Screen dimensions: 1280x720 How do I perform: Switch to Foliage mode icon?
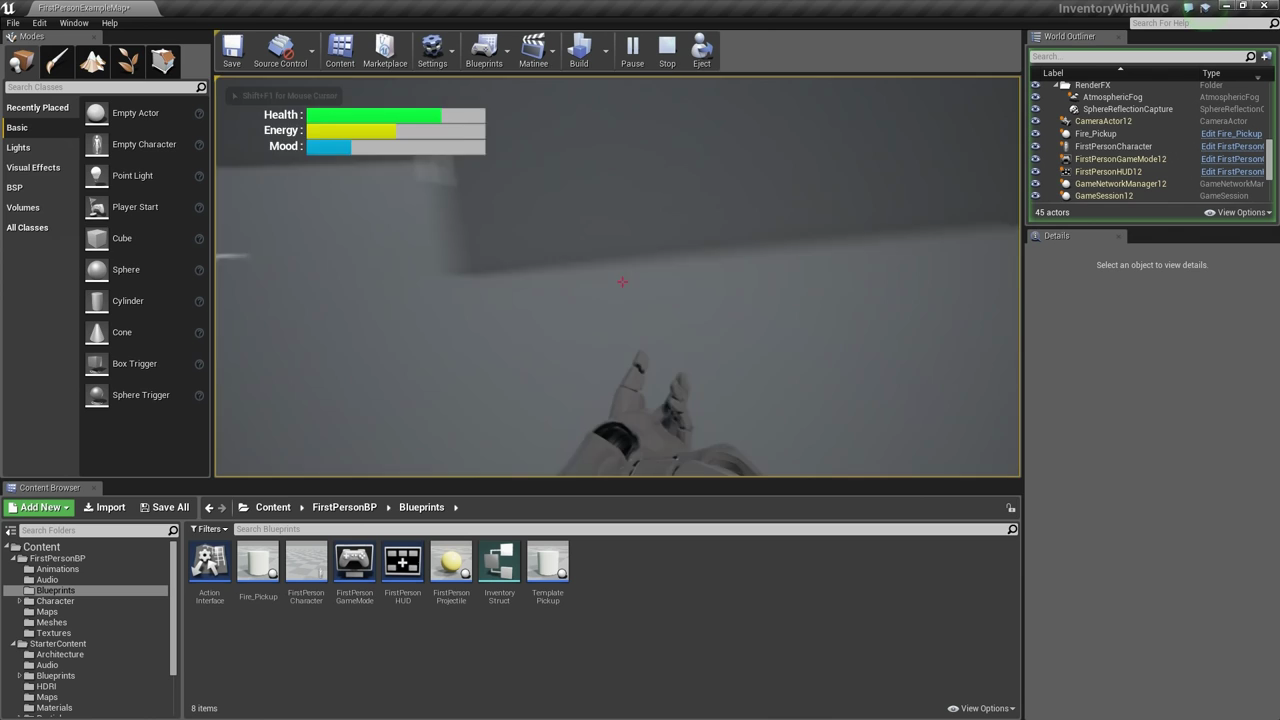pyautogui.click(x=128, y=62)
